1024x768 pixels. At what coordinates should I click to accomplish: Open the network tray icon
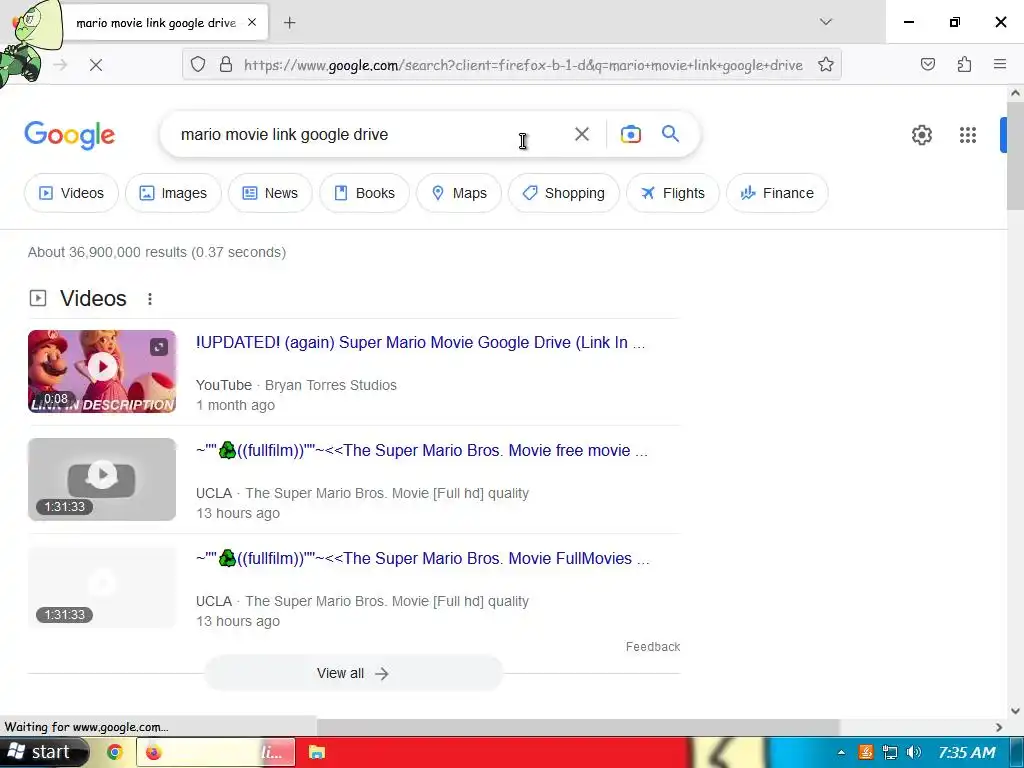pyautogui.click(x=889, y=752)
